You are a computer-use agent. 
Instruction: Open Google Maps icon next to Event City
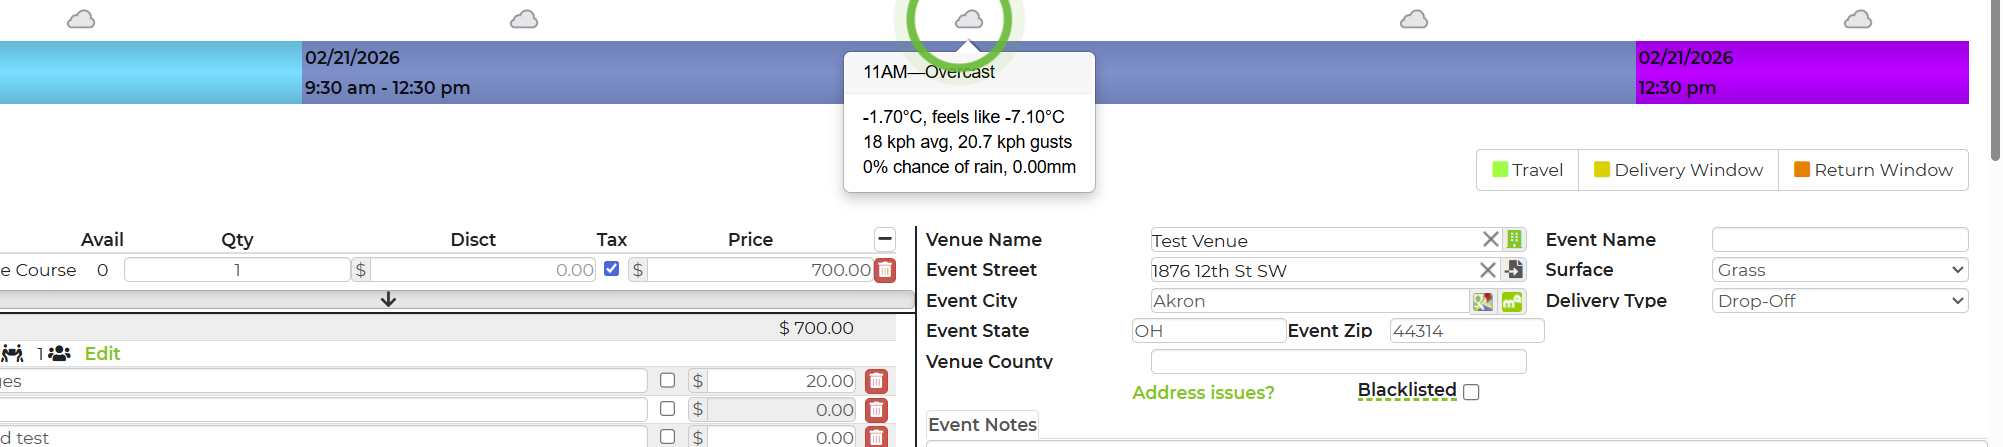click(1482, 301)
